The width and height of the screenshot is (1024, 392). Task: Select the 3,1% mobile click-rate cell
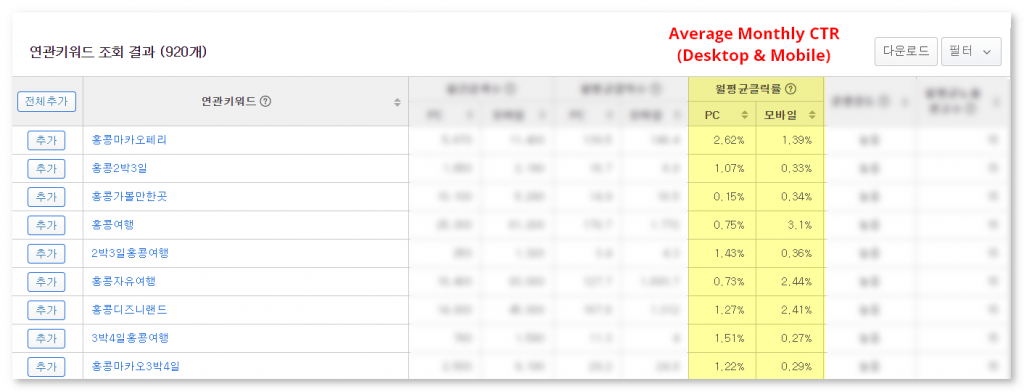[x=790, y=225]
